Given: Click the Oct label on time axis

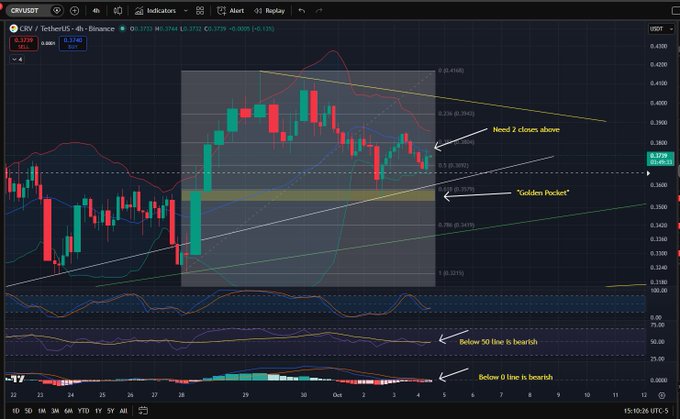Looking at the screenshot, I should tap(337, 395).
